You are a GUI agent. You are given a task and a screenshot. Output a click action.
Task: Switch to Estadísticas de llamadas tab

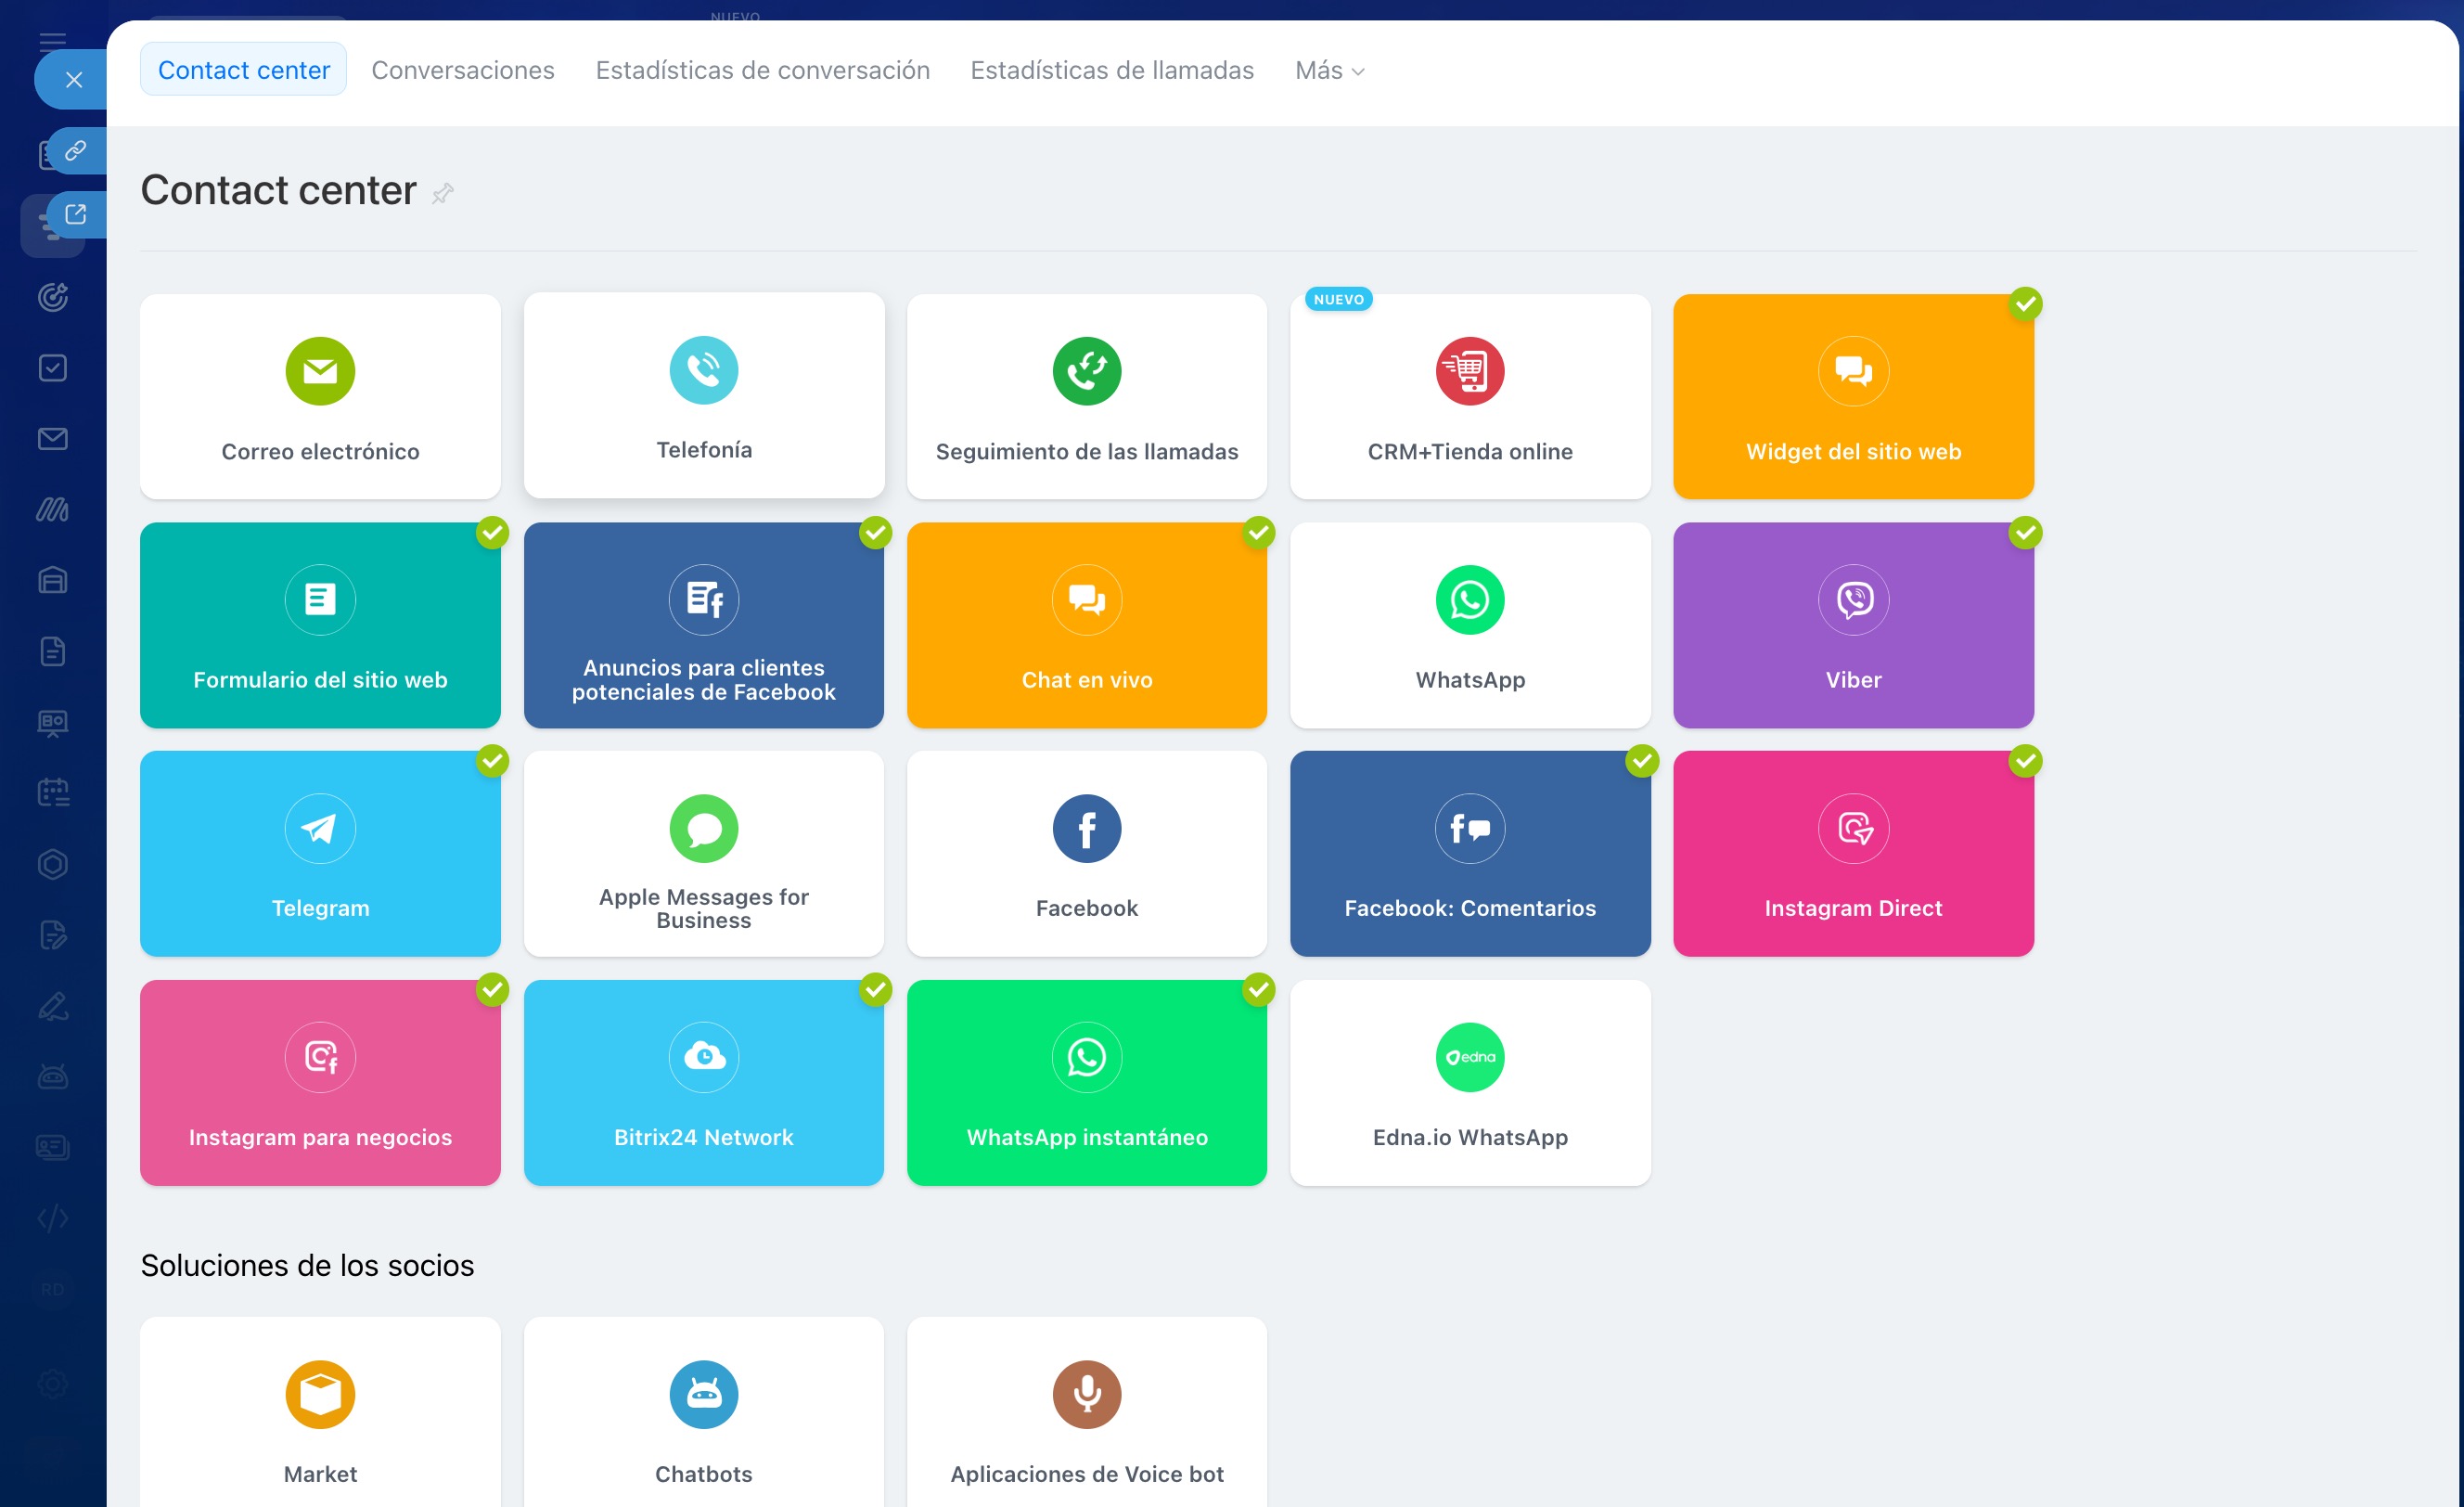[x=1111, y=70]
